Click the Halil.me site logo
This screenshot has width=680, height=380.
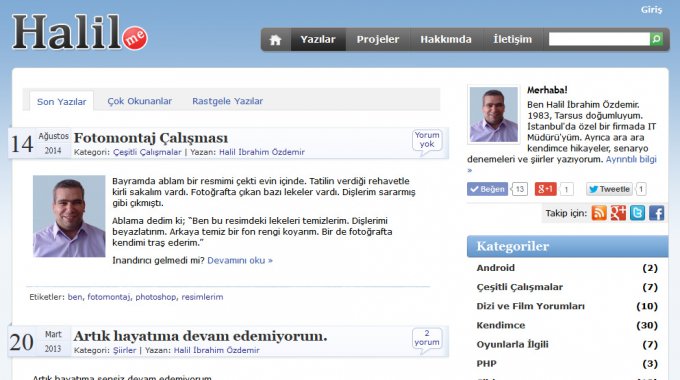click(80, 32)
